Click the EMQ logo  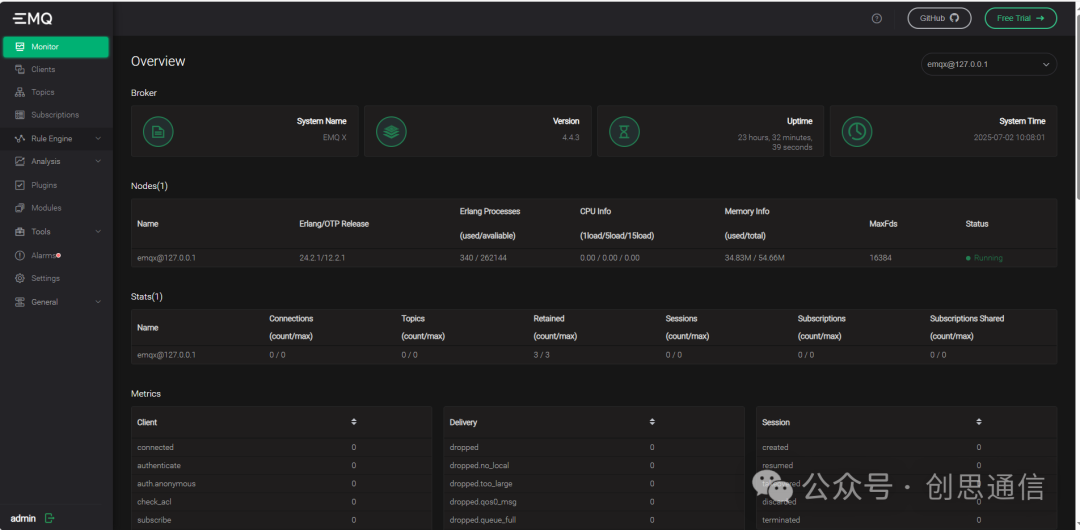(32, 19)
